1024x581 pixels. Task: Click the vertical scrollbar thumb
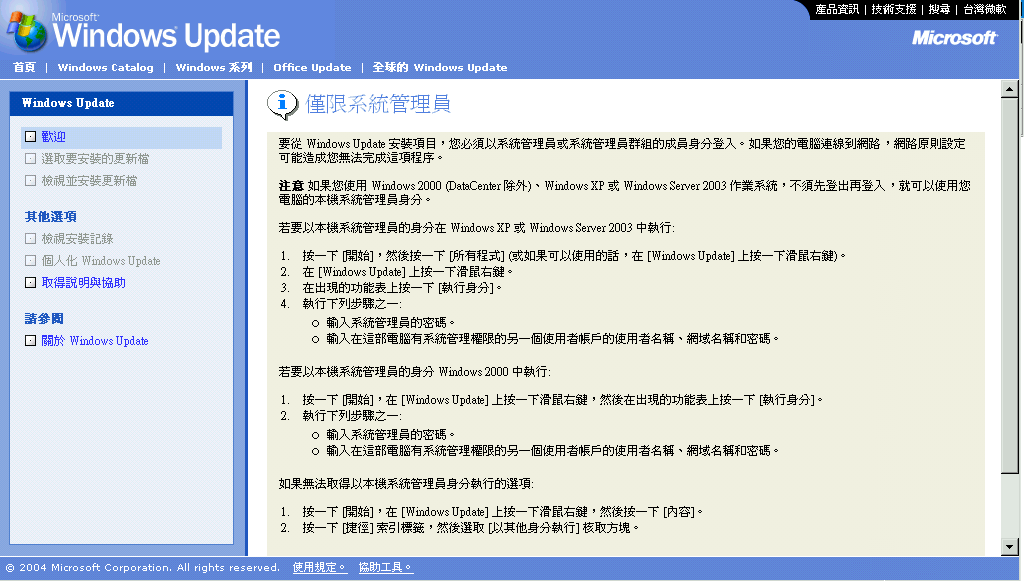pyautogui.click(x=1010, y=285)
